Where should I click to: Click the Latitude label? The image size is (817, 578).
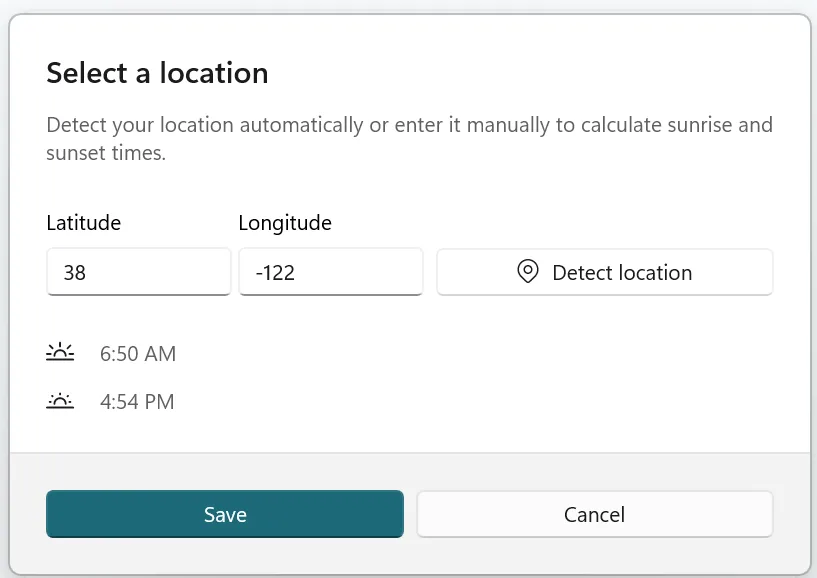[83, 222]
